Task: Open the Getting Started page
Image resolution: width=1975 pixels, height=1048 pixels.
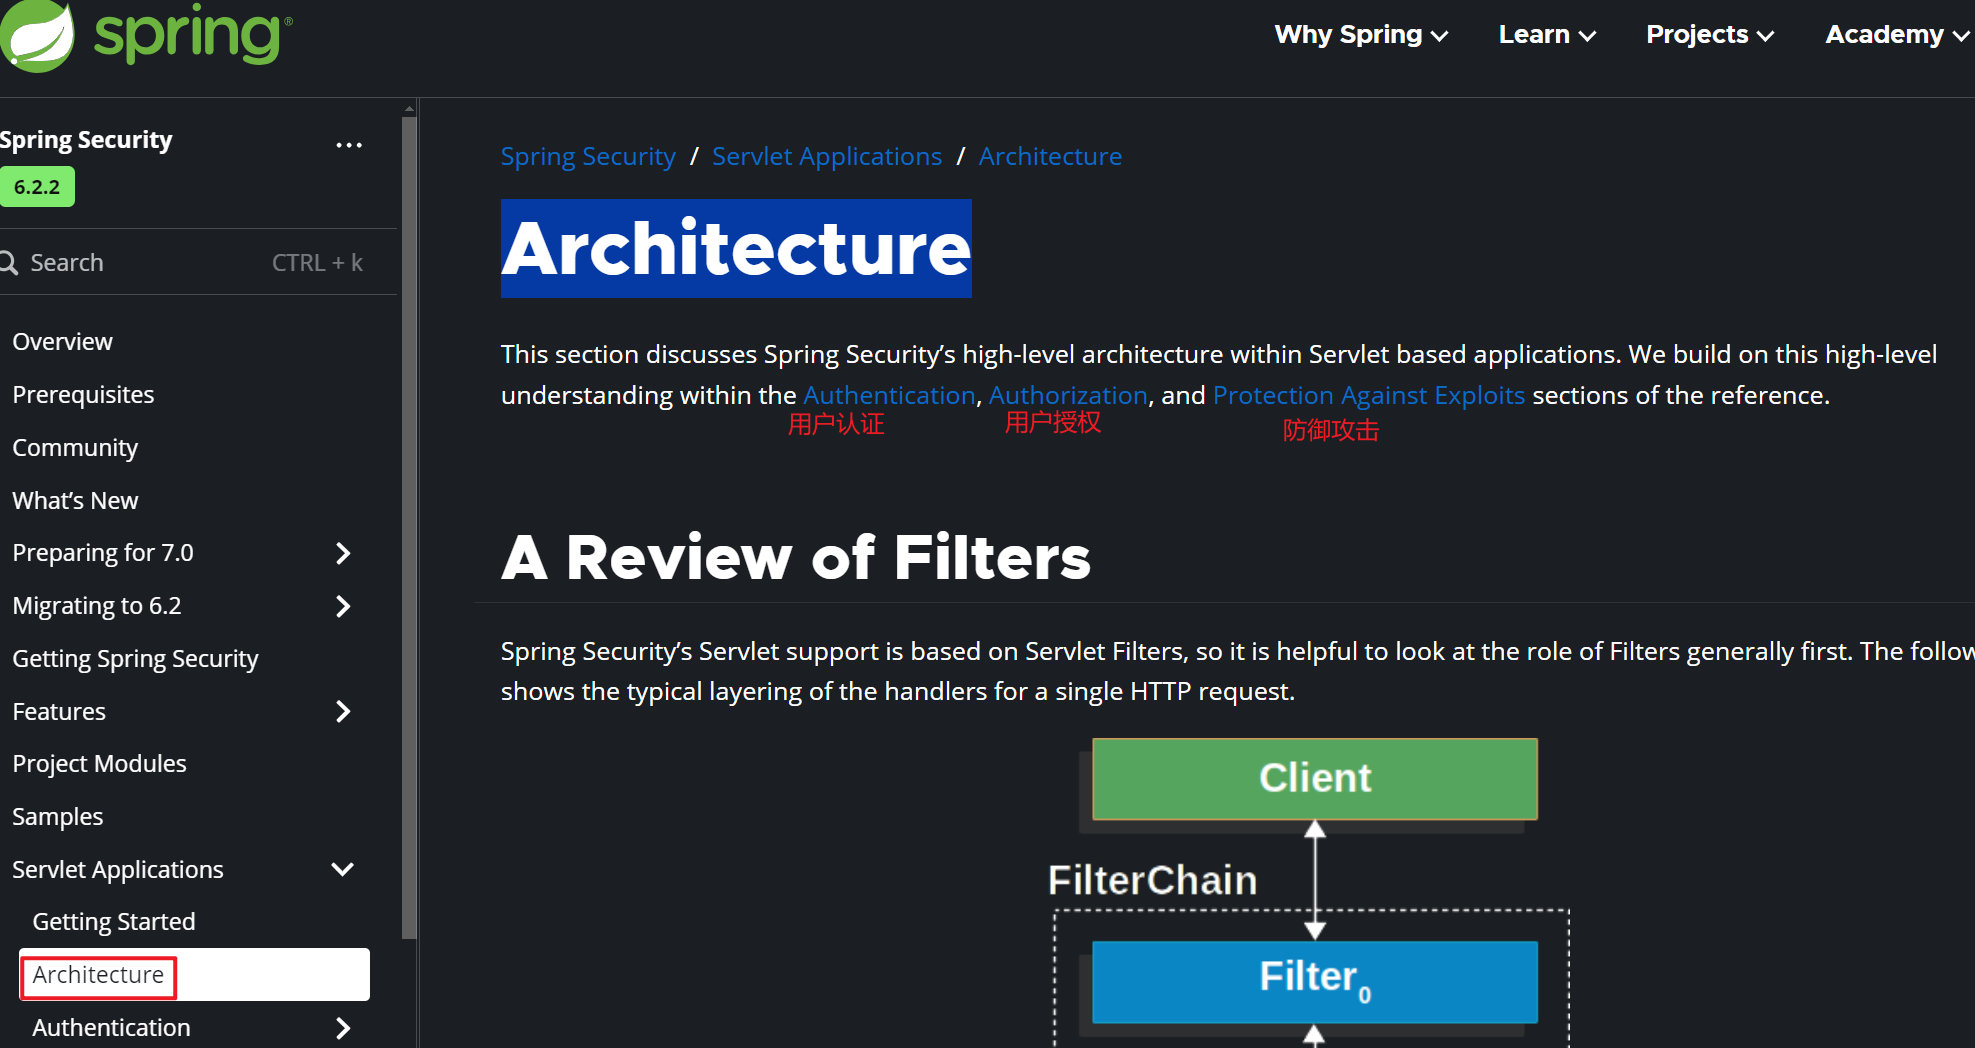Action: click(114, 922)
